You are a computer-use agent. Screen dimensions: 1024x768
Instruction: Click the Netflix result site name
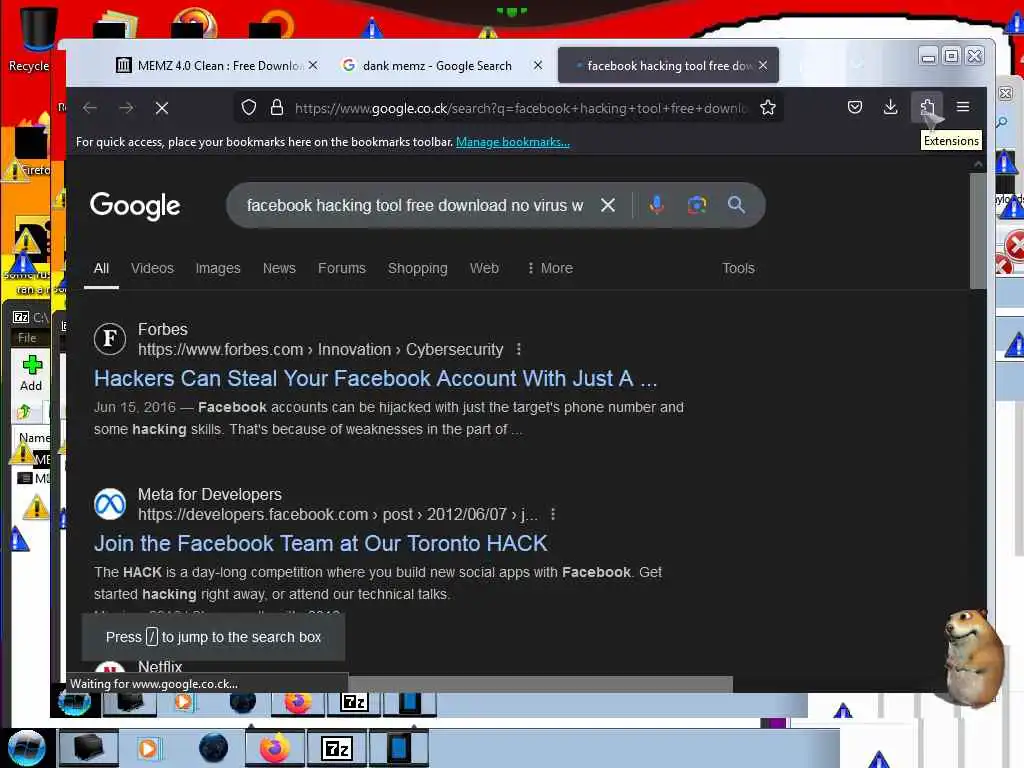(160, 667)
